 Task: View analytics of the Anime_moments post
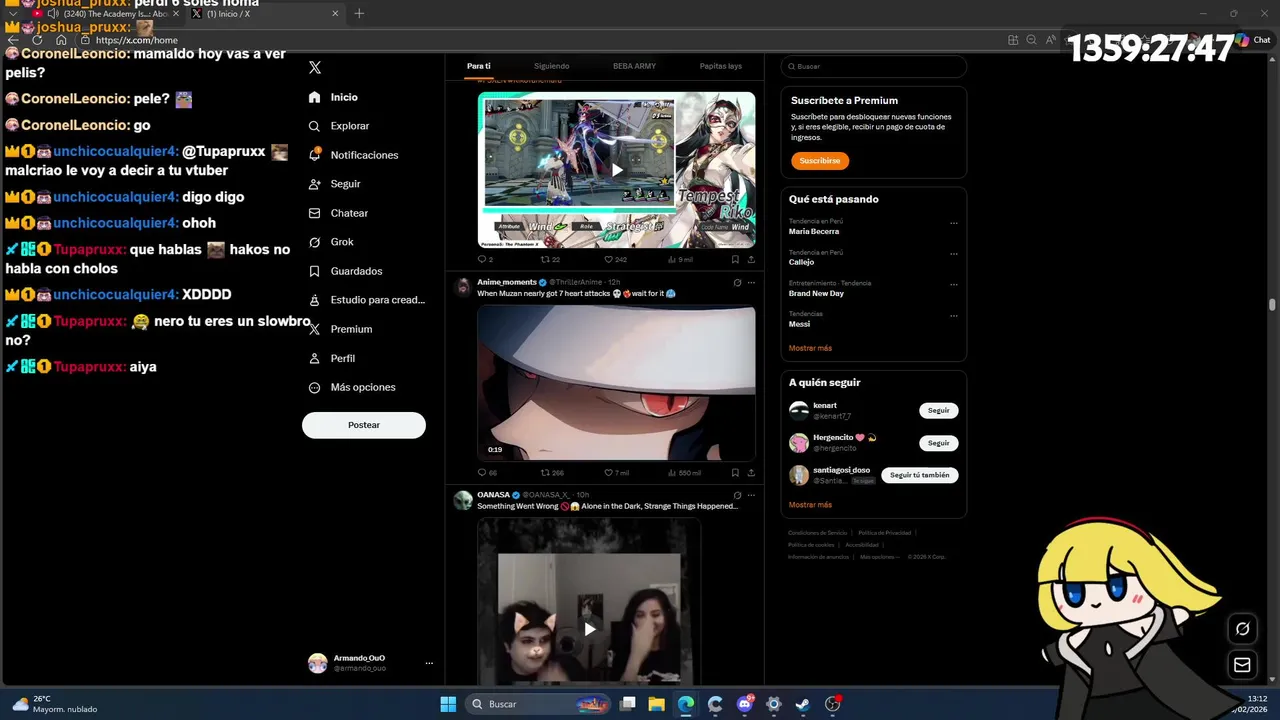pyautogui.click(x=684, y=472)
